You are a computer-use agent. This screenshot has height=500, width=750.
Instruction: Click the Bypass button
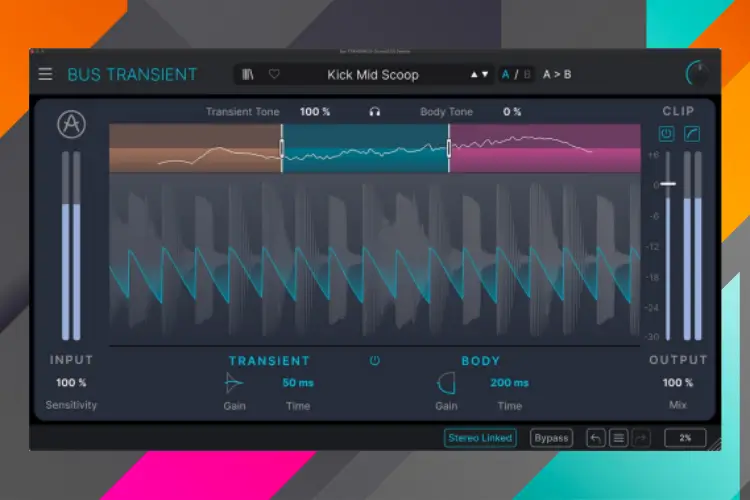551,438
